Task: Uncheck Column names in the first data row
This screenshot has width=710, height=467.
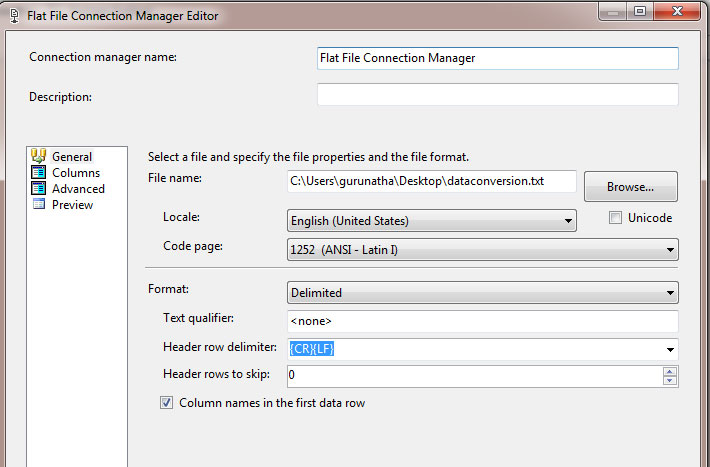Action: click(x=166, y=402)
